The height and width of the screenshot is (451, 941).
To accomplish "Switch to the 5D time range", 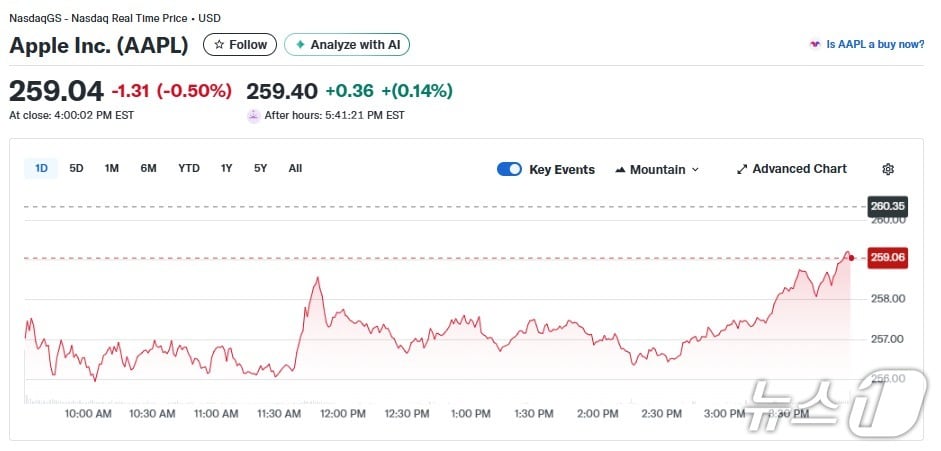I will (x=76, y=168).
